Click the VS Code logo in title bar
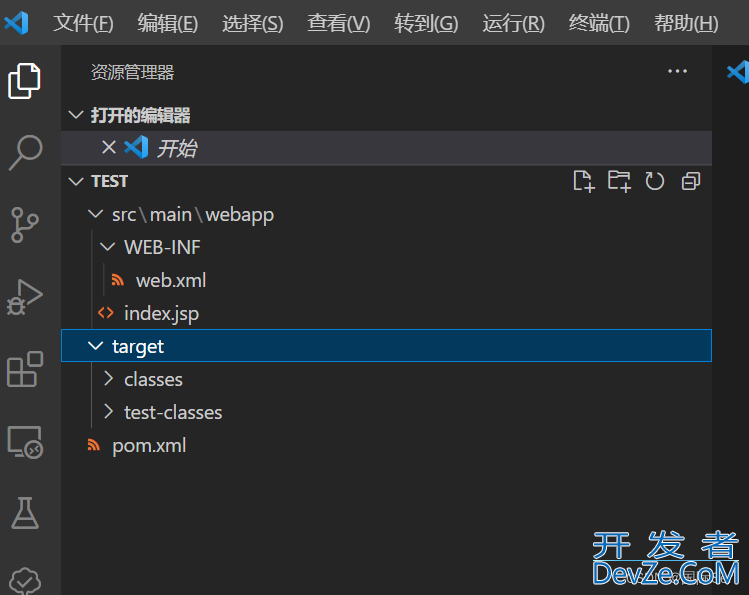This screenshot has height=595, width=749. tap(17, 22)
